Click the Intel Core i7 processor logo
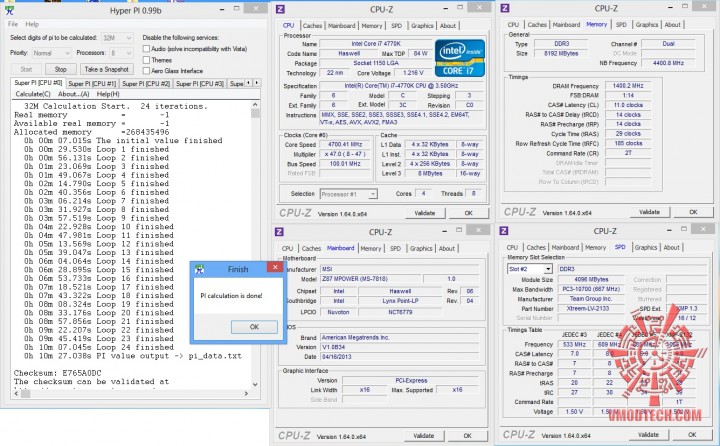This screenshot has height=446, width=720. pos(460,58)
